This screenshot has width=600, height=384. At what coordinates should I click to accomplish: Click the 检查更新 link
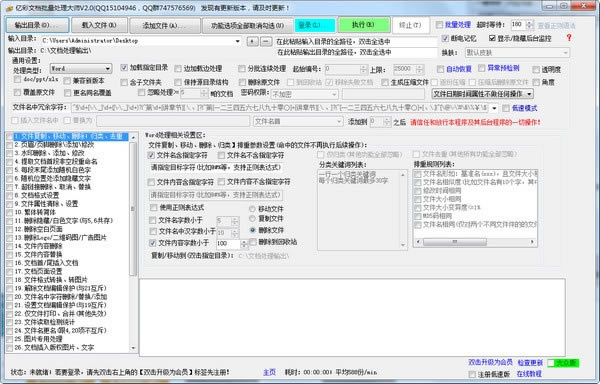pyautogui.click(x=530, y=362)
